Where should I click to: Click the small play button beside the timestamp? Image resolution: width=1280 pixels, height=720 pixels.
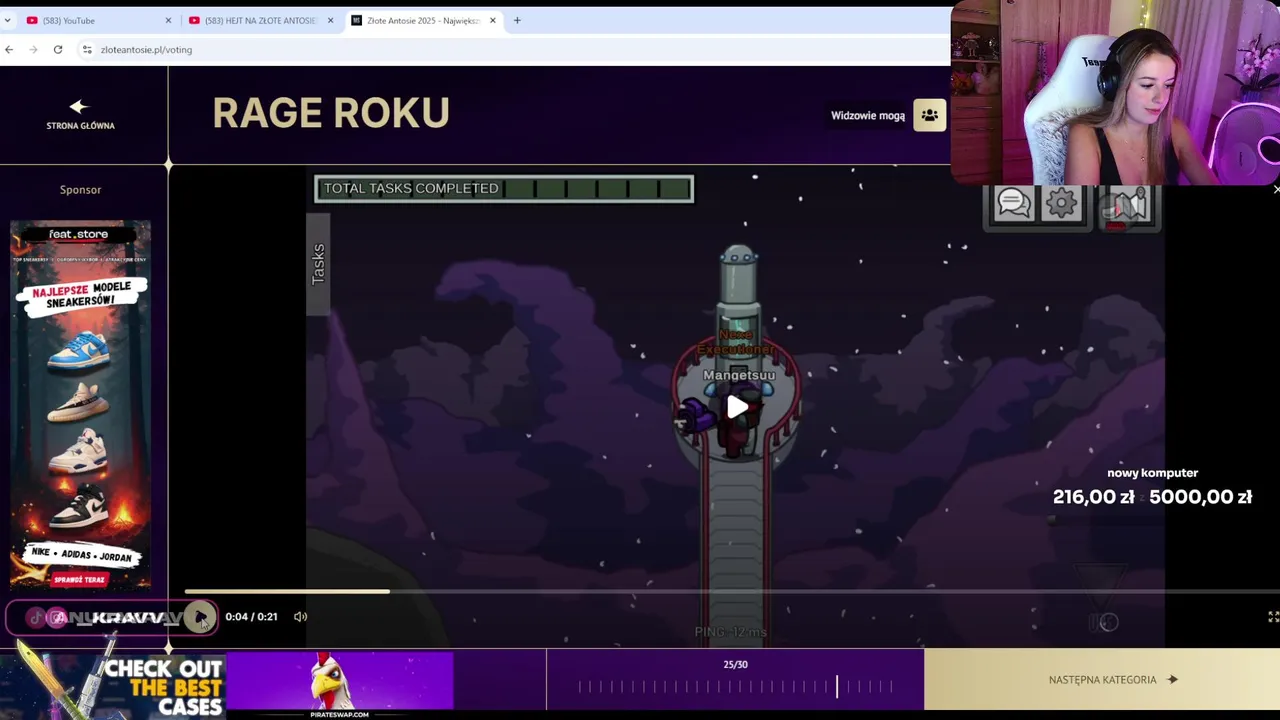click(x=201, y=617)
